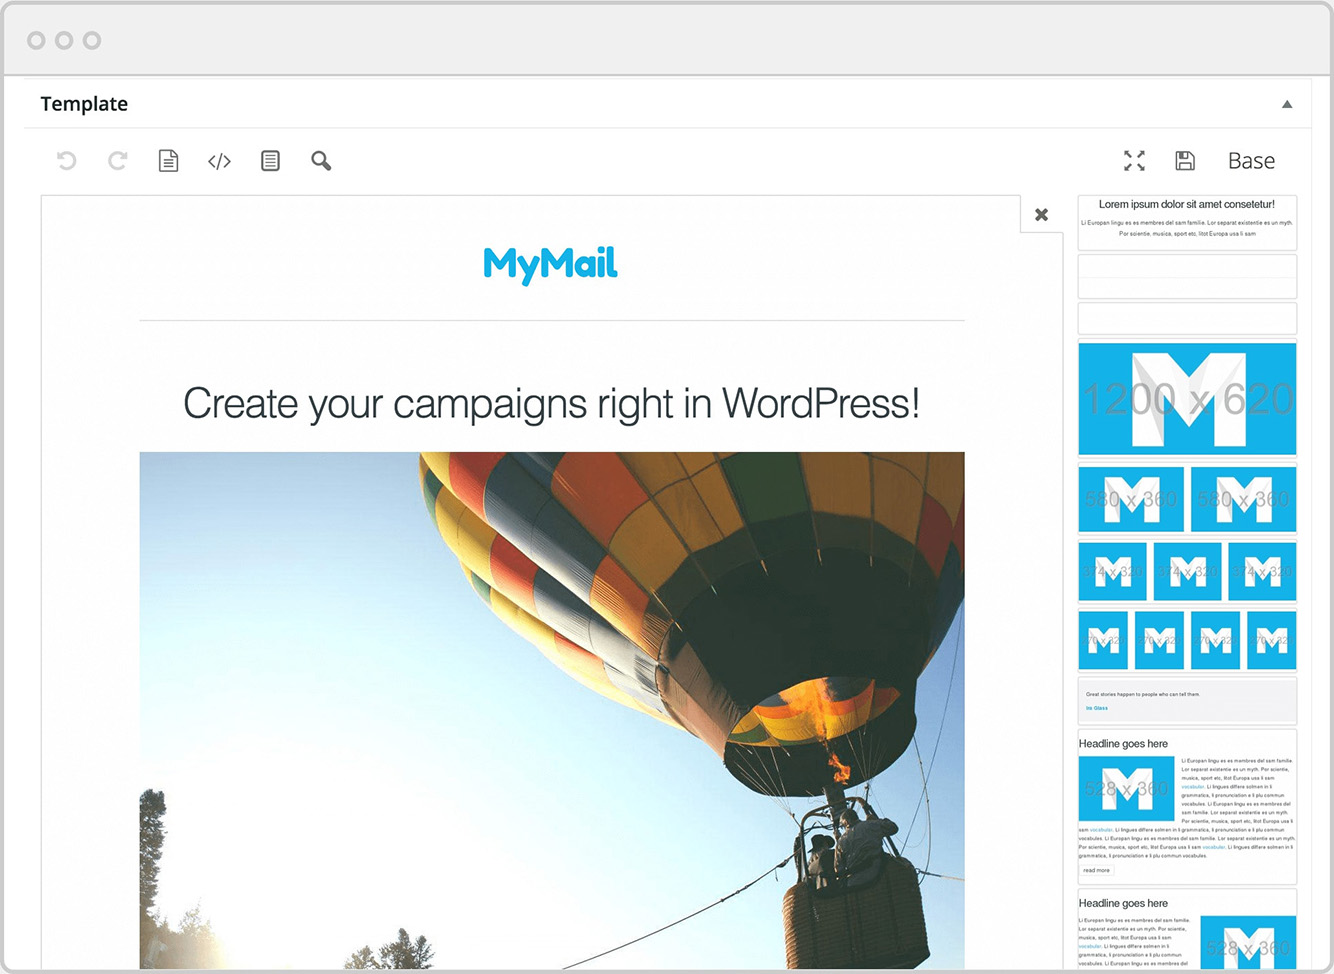Close the editor canvas overlay
Screen dimensions: 1334x974
coord(1041,214)
